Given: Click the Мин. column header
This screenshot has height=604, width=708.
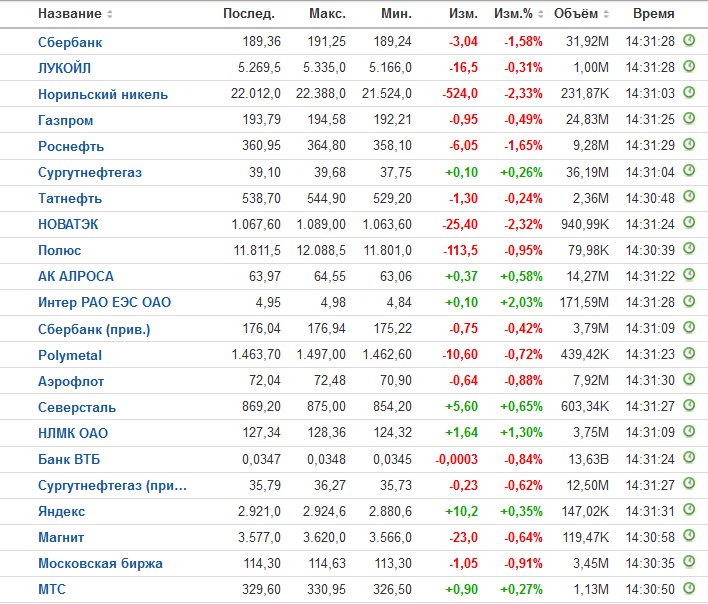Looking at the screenshot, I should [x=396, y=14].
